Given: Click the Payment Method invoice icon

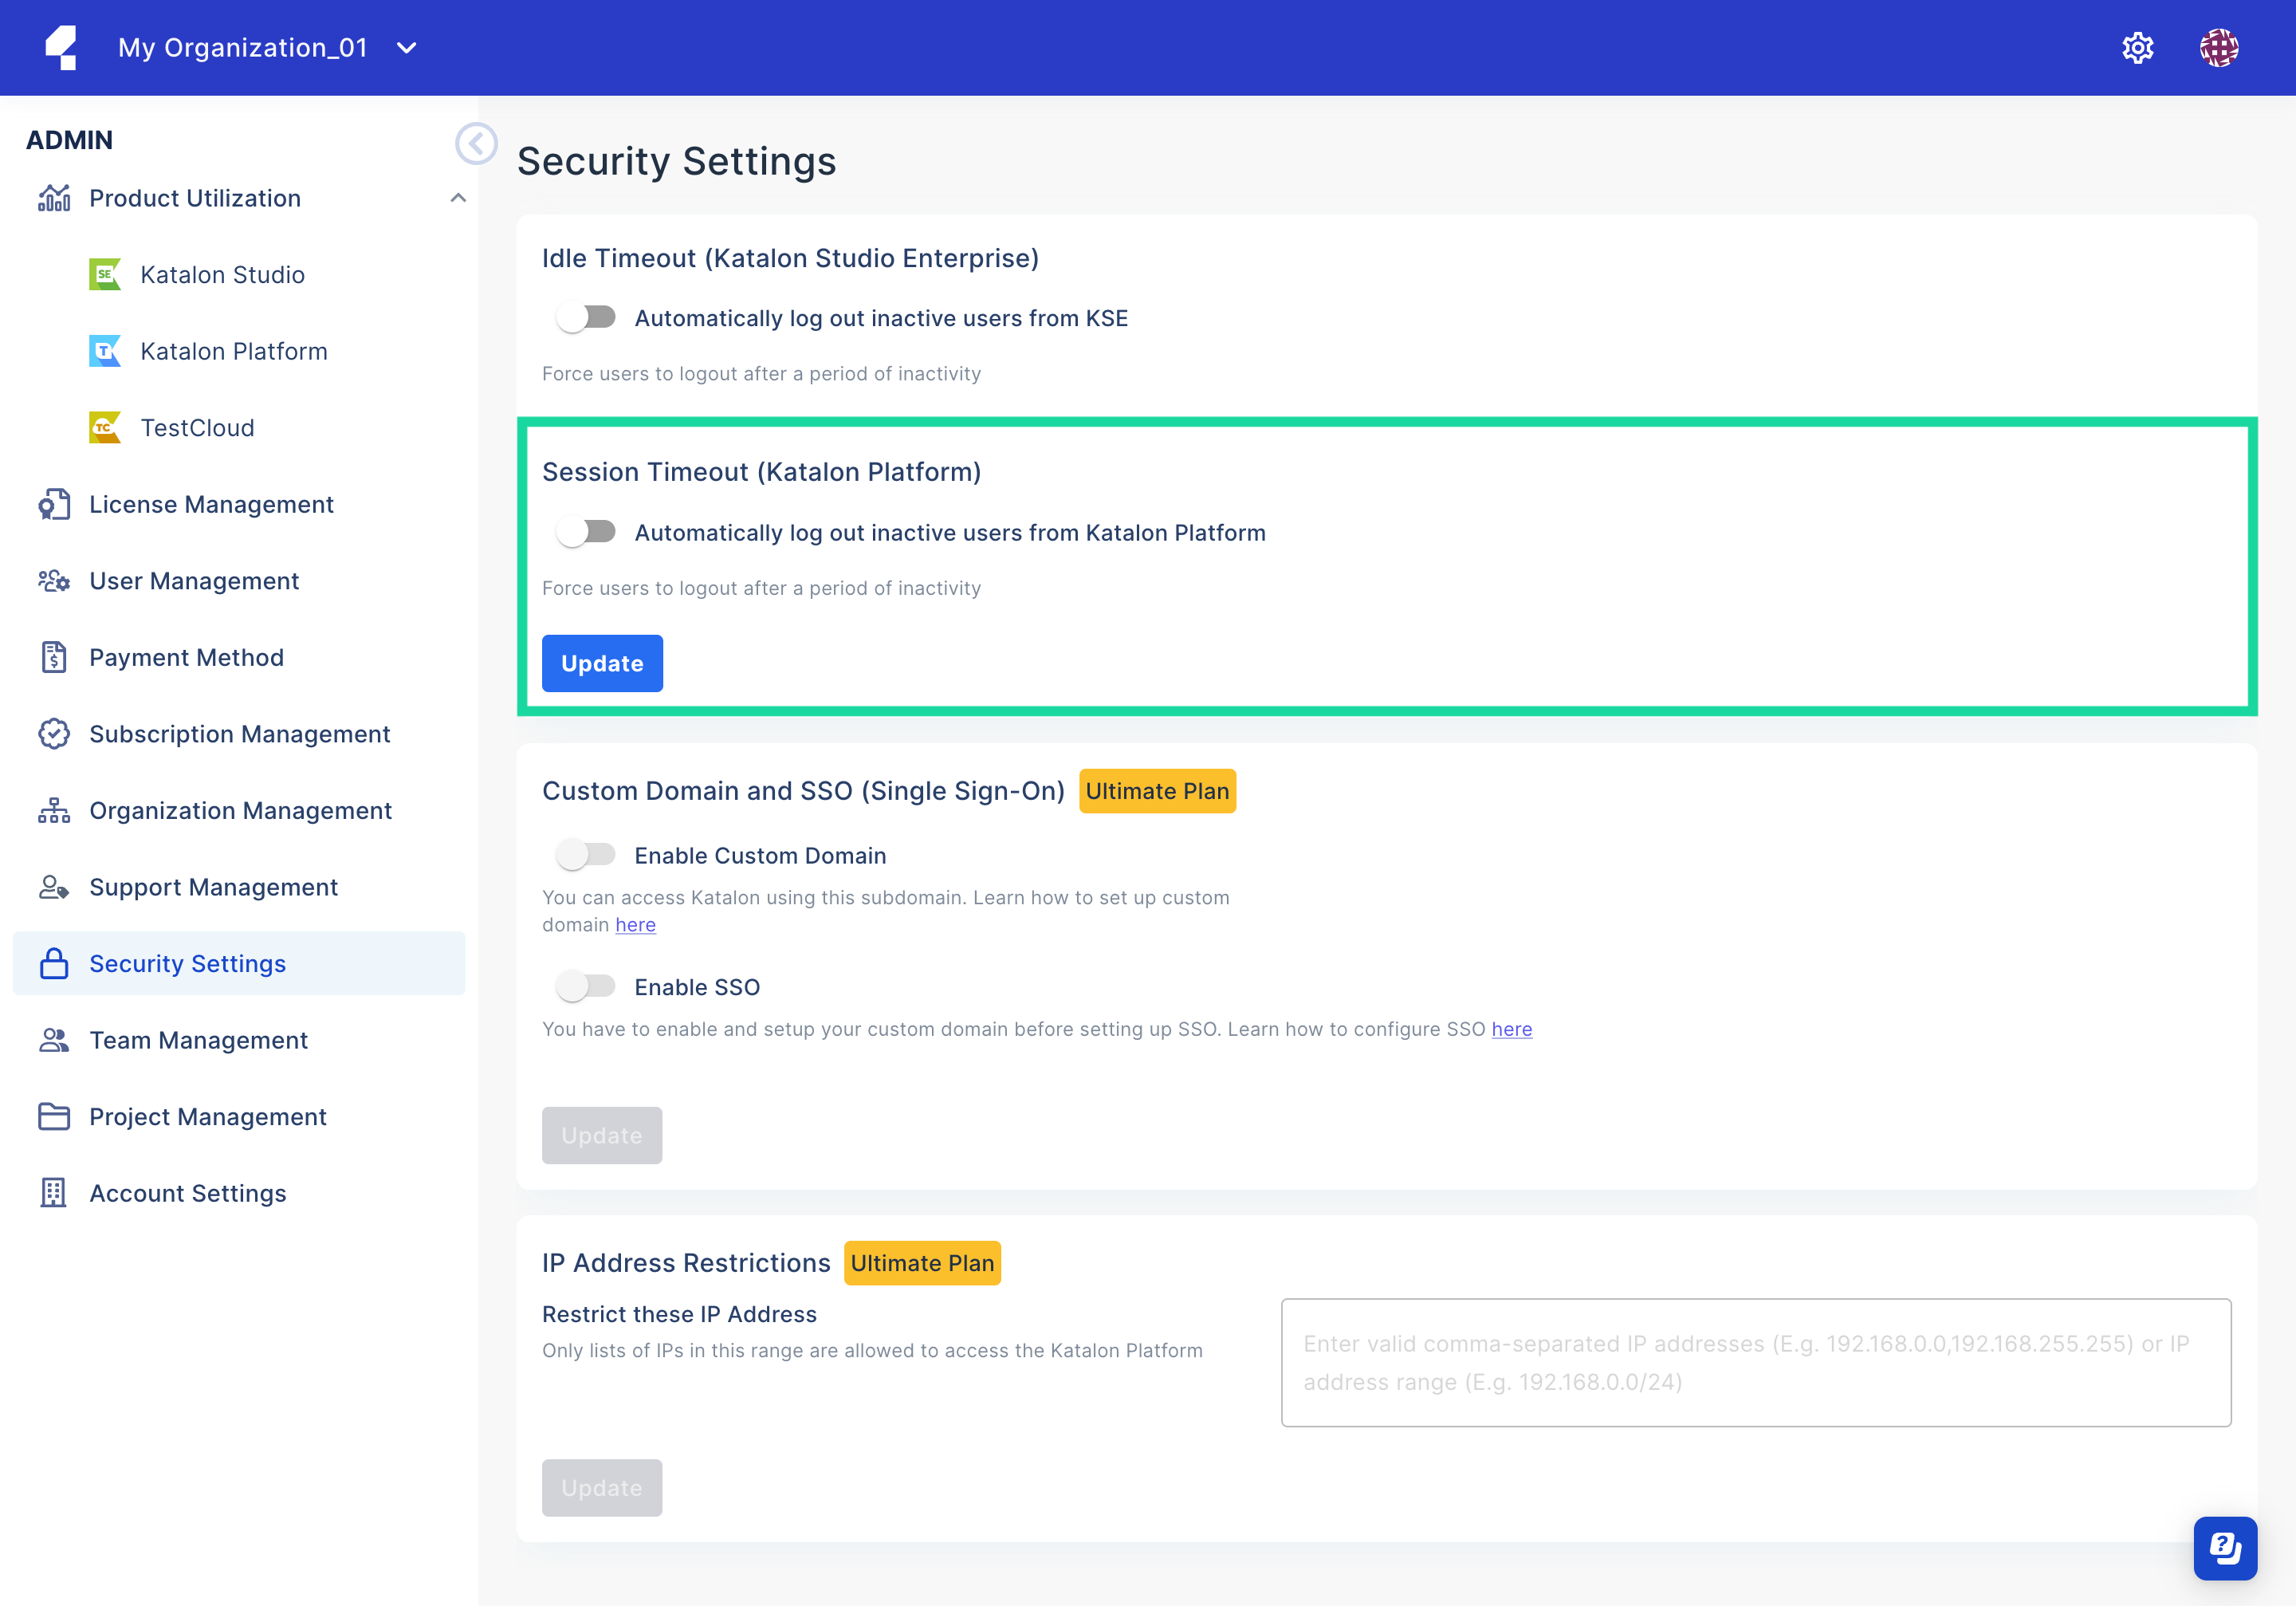Looking at the screenshot, I should tap(54, 657).
